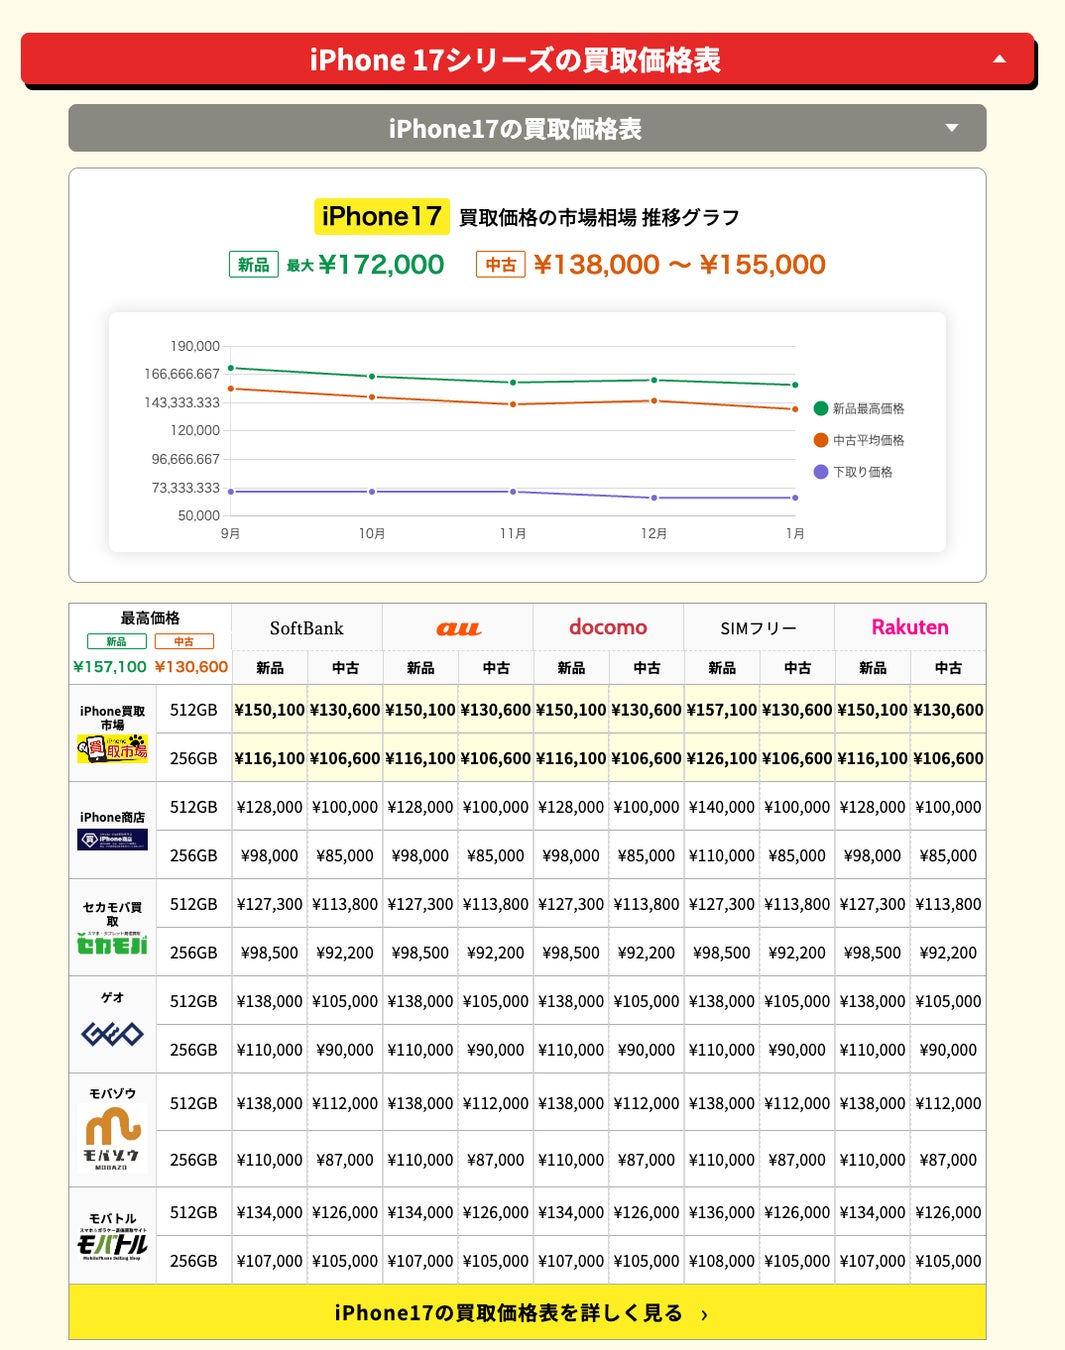Click ¥126,100 in iPhone買取市場 256GB row

pyautogui.click(x=722, y=758)
